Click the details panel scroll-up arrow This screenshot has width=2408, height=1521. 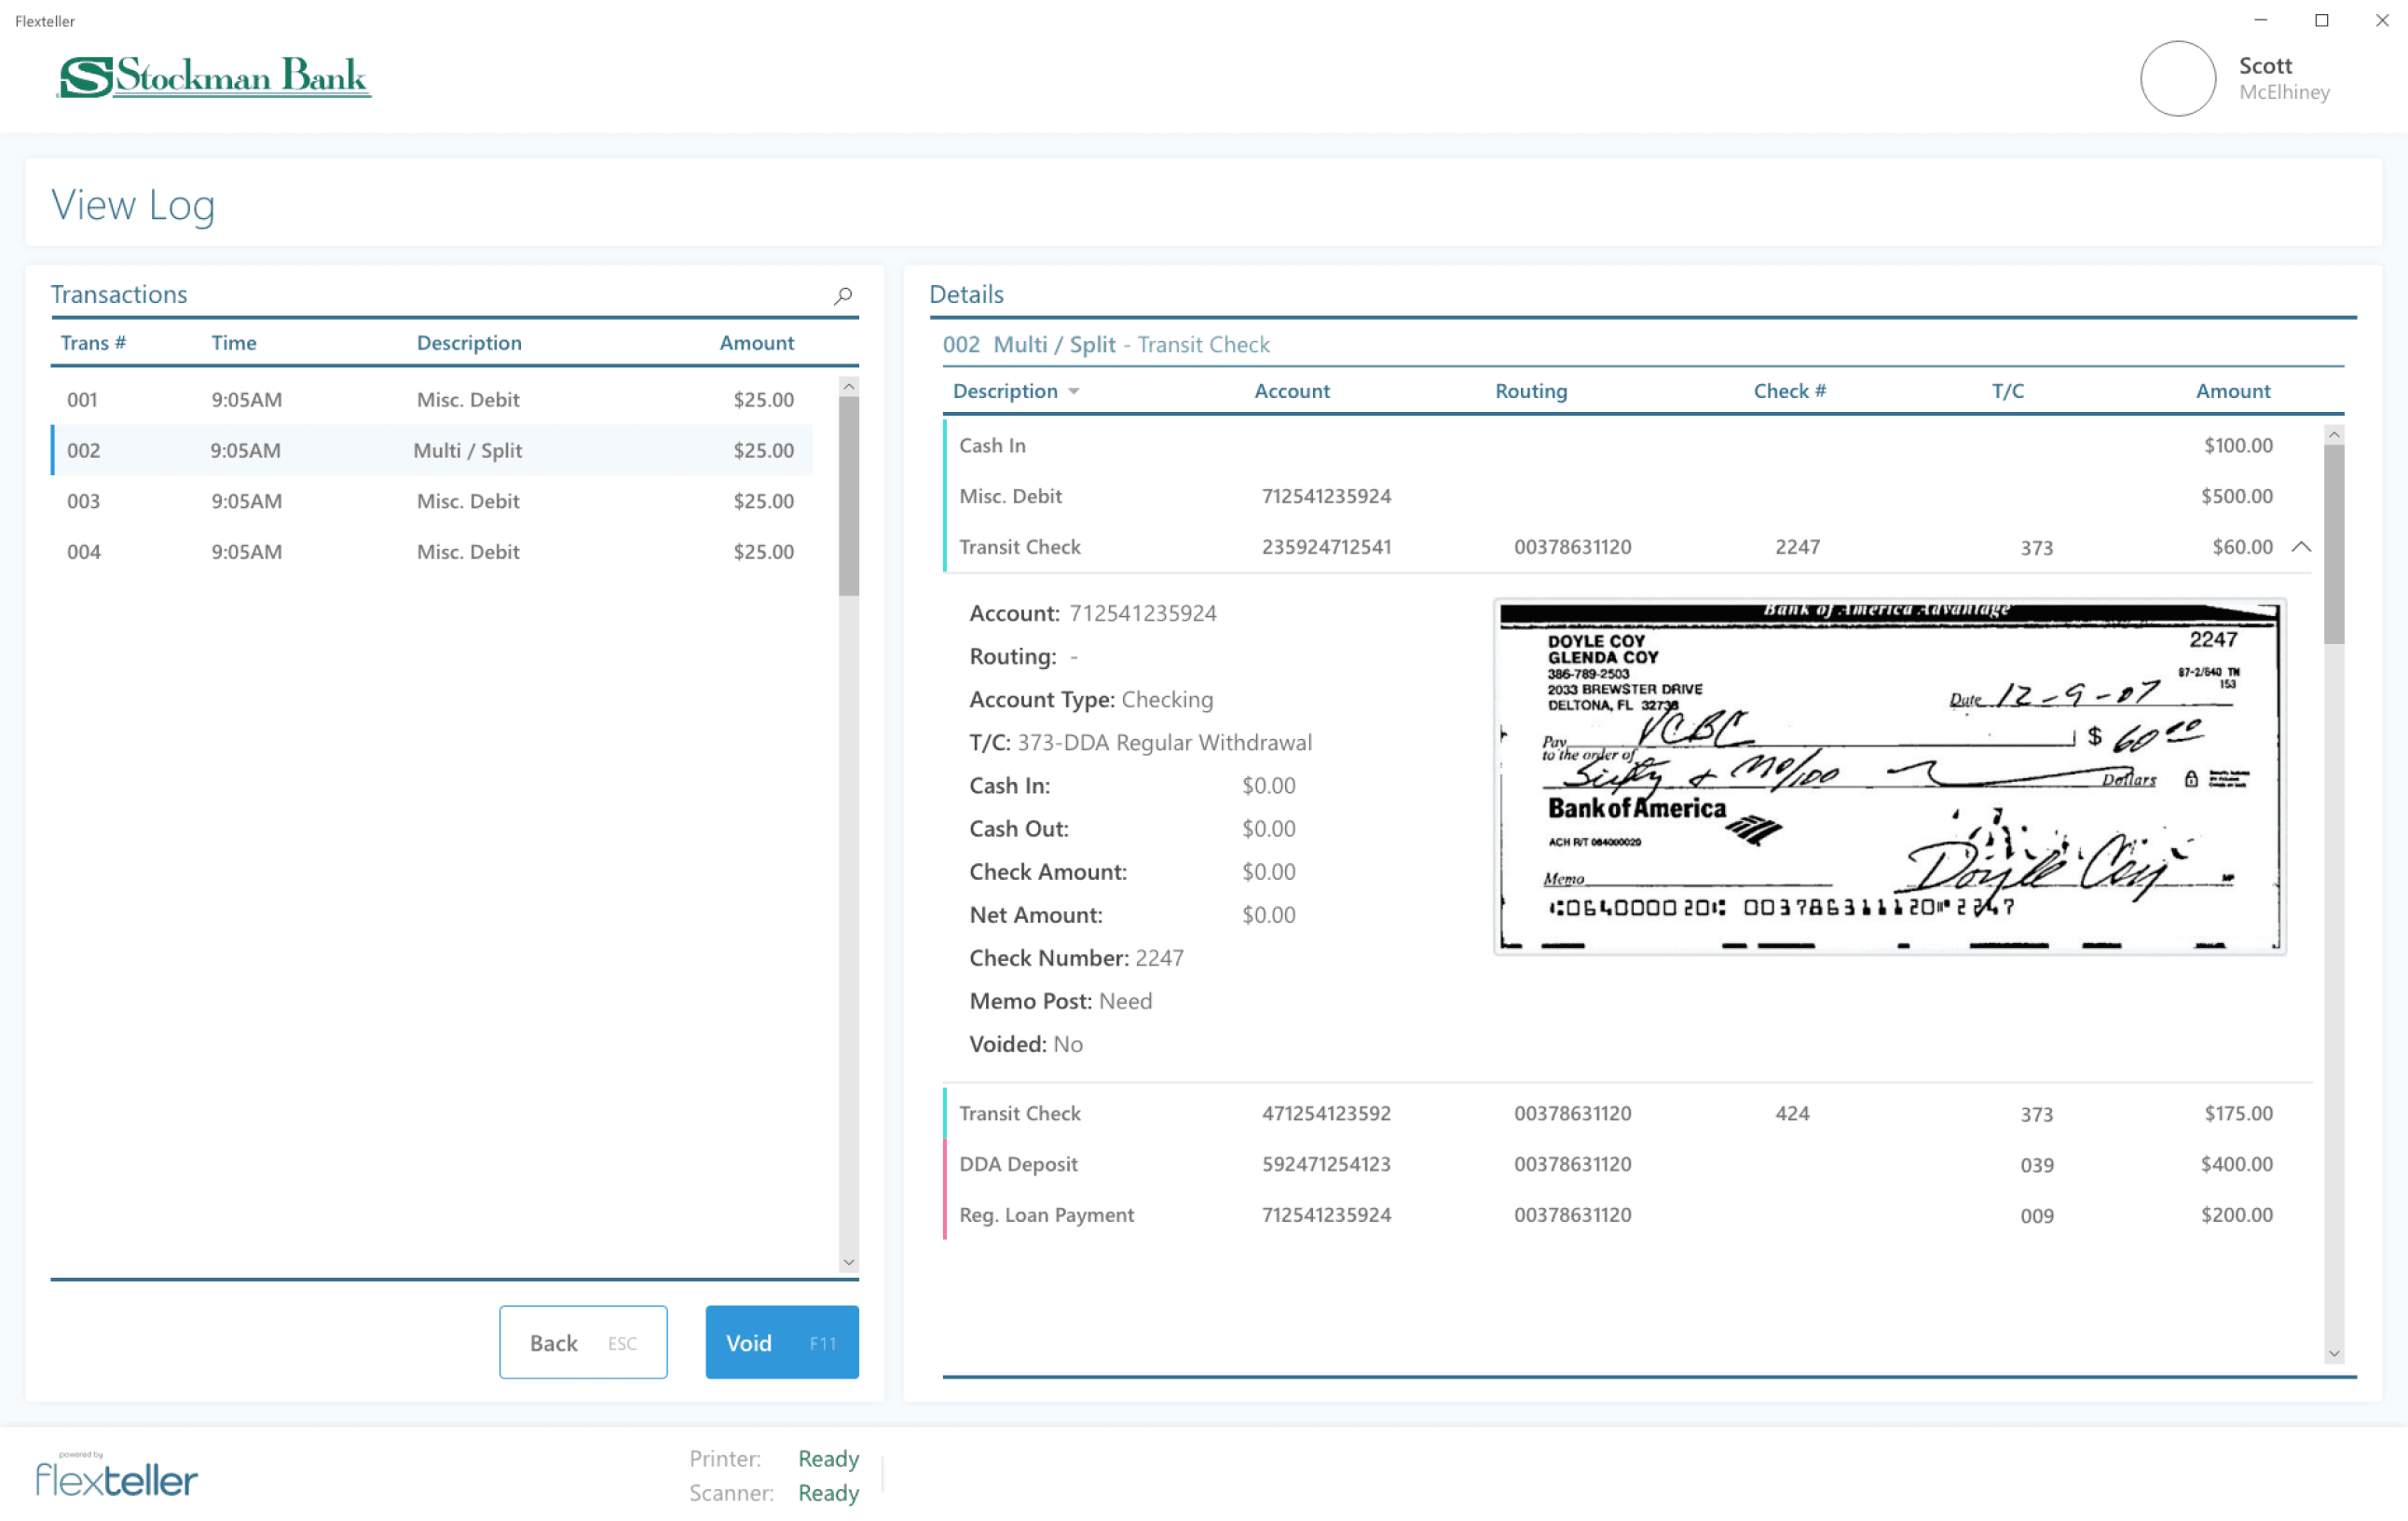click(2334, 434)
